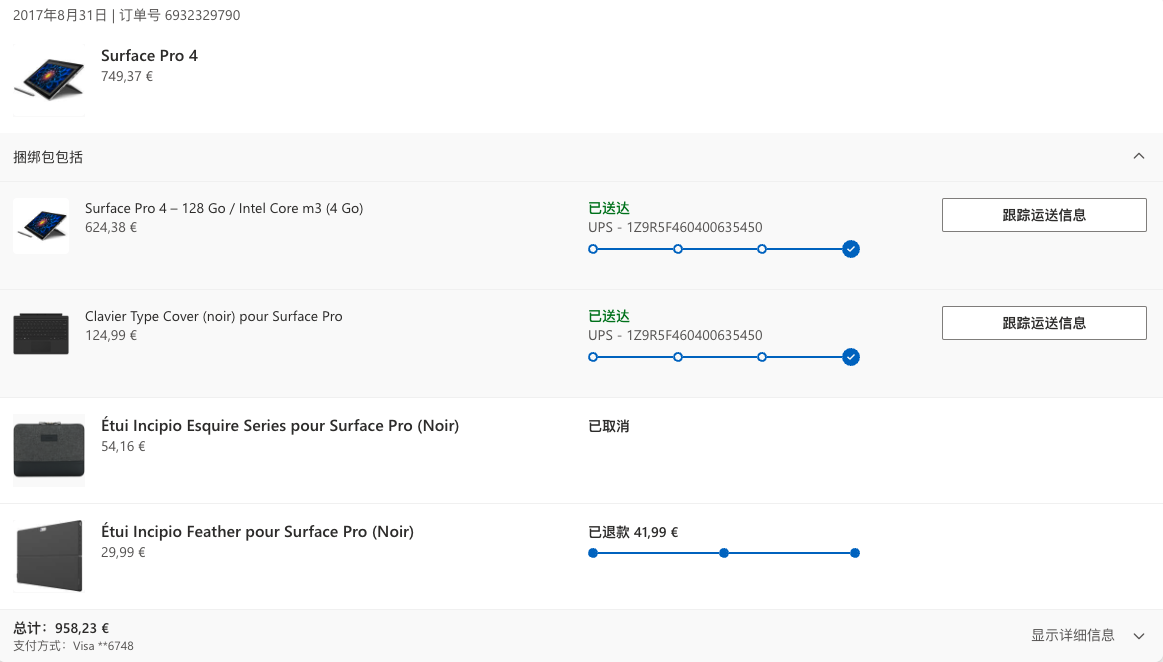This screenshot has height=662, width=1163.
Task: Click Étui Incipio Esquire Series product name
Action: click(x=280, y=426)
